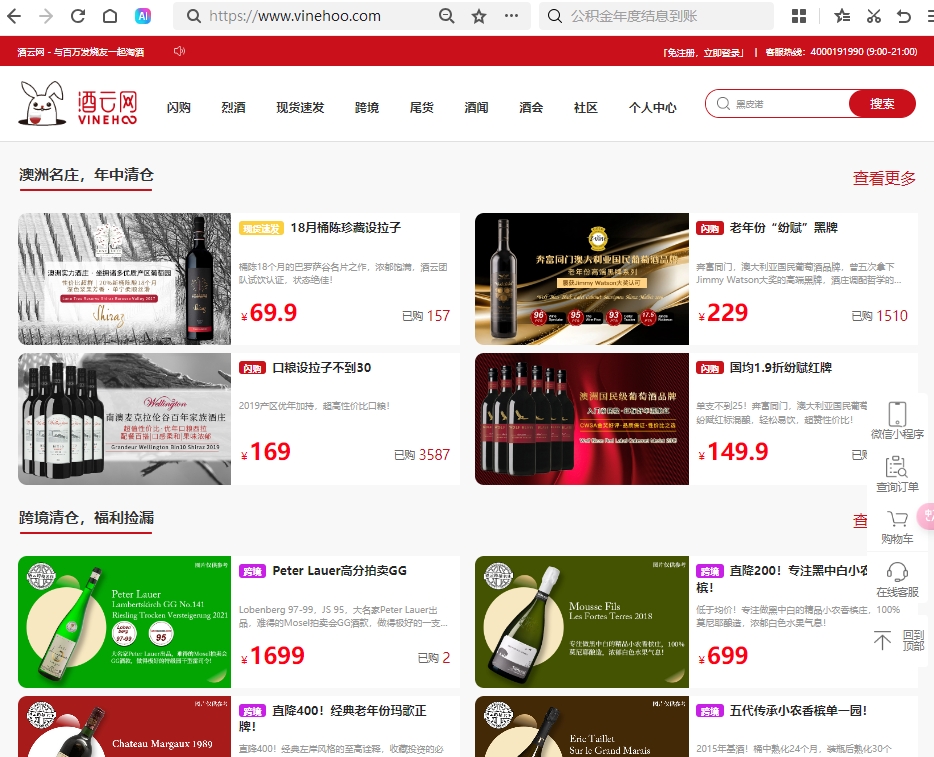Start a chat with 在线客服 headset icon

pyautogui.click(x=897, y=574)
